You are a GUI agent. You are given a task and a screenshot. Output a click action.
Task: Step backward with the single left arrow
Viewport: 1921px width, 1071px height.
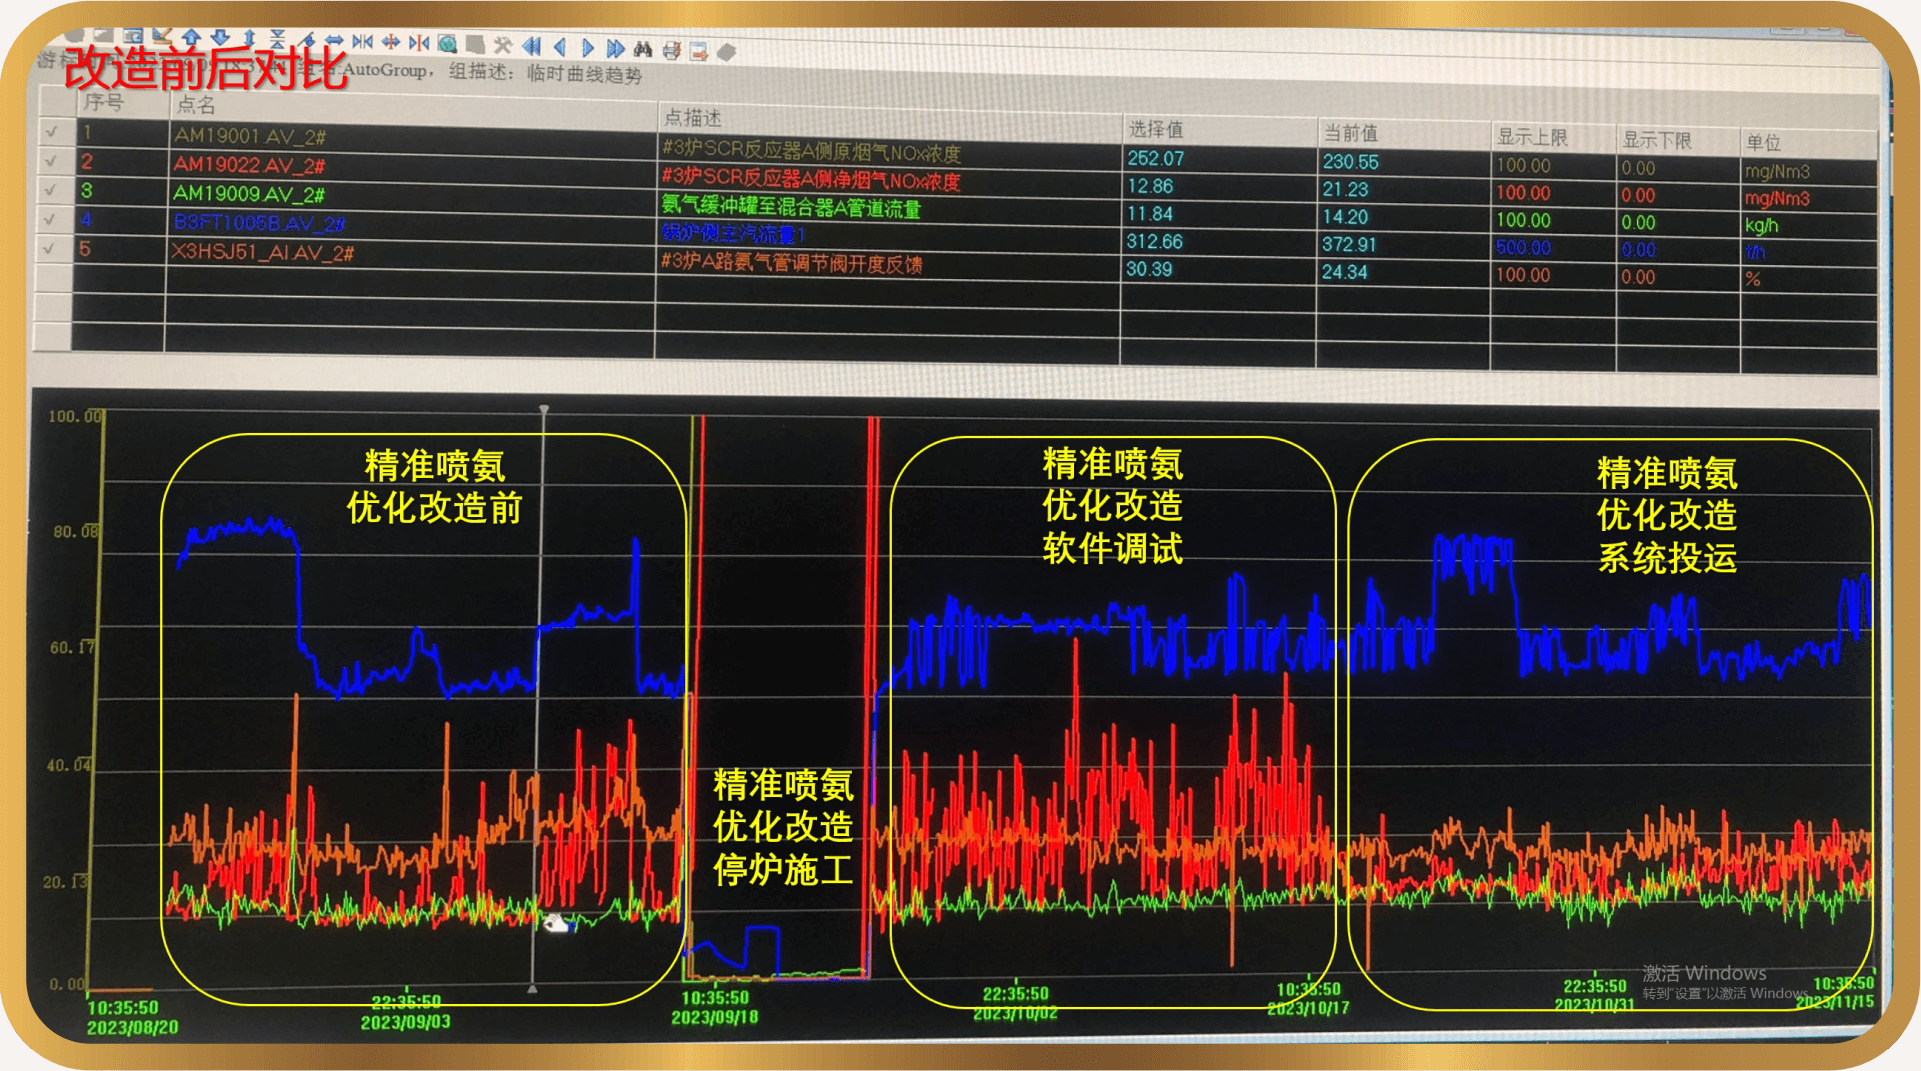point(559,47)
